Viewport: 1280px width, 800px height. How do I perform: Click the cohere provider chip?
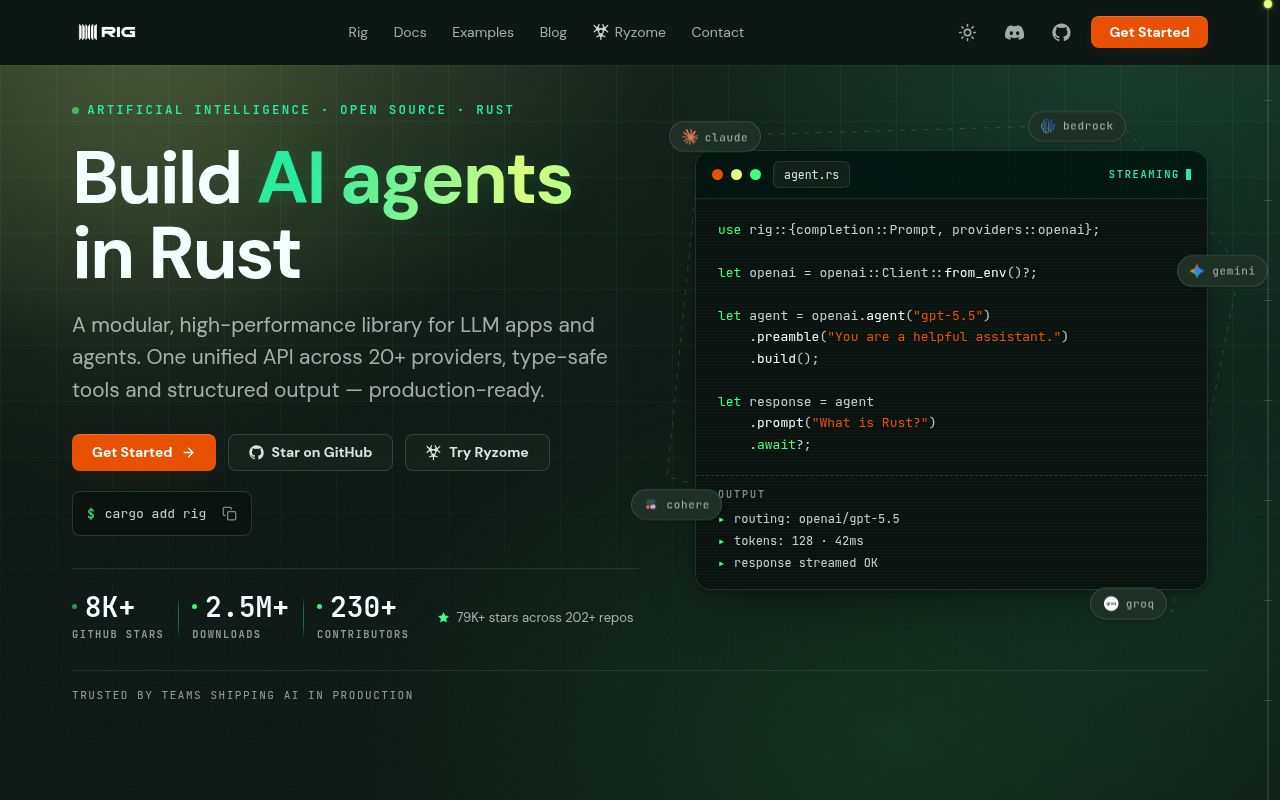[x=676, y=505]
